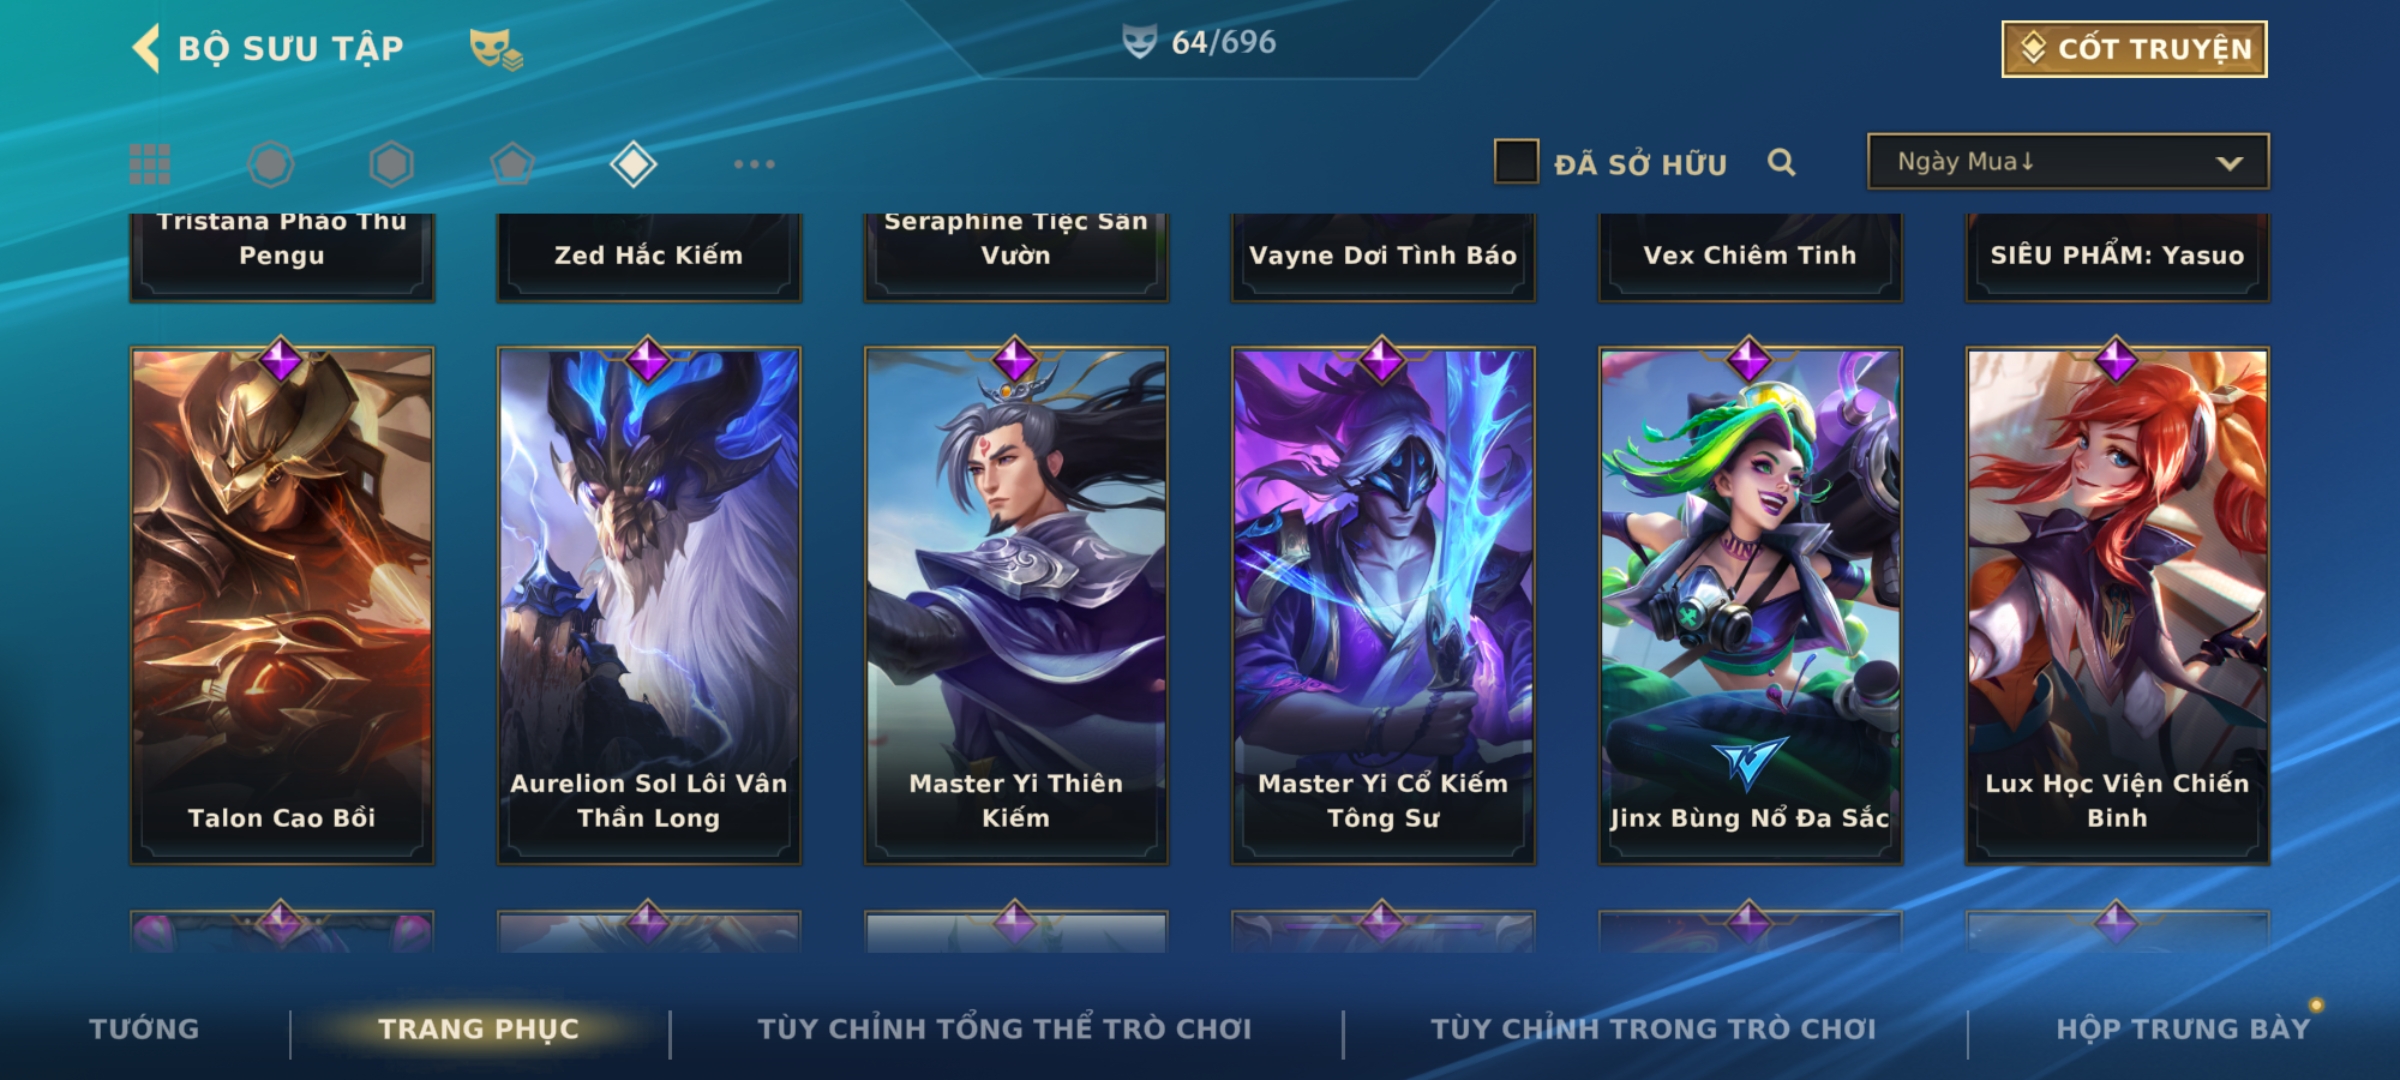Expand the Ngày Mua sort dropdown
Viewport: 2400px width, 1080px height.
2068,162
